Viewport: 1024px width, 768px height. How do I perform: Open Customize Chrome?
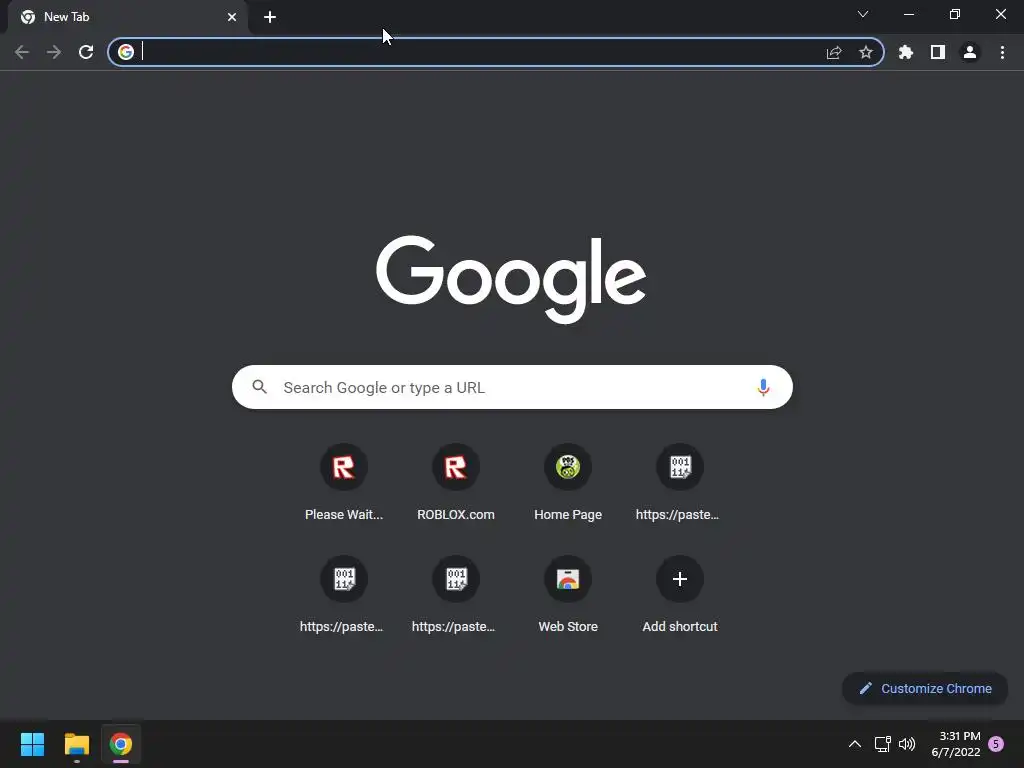(925, 688)
